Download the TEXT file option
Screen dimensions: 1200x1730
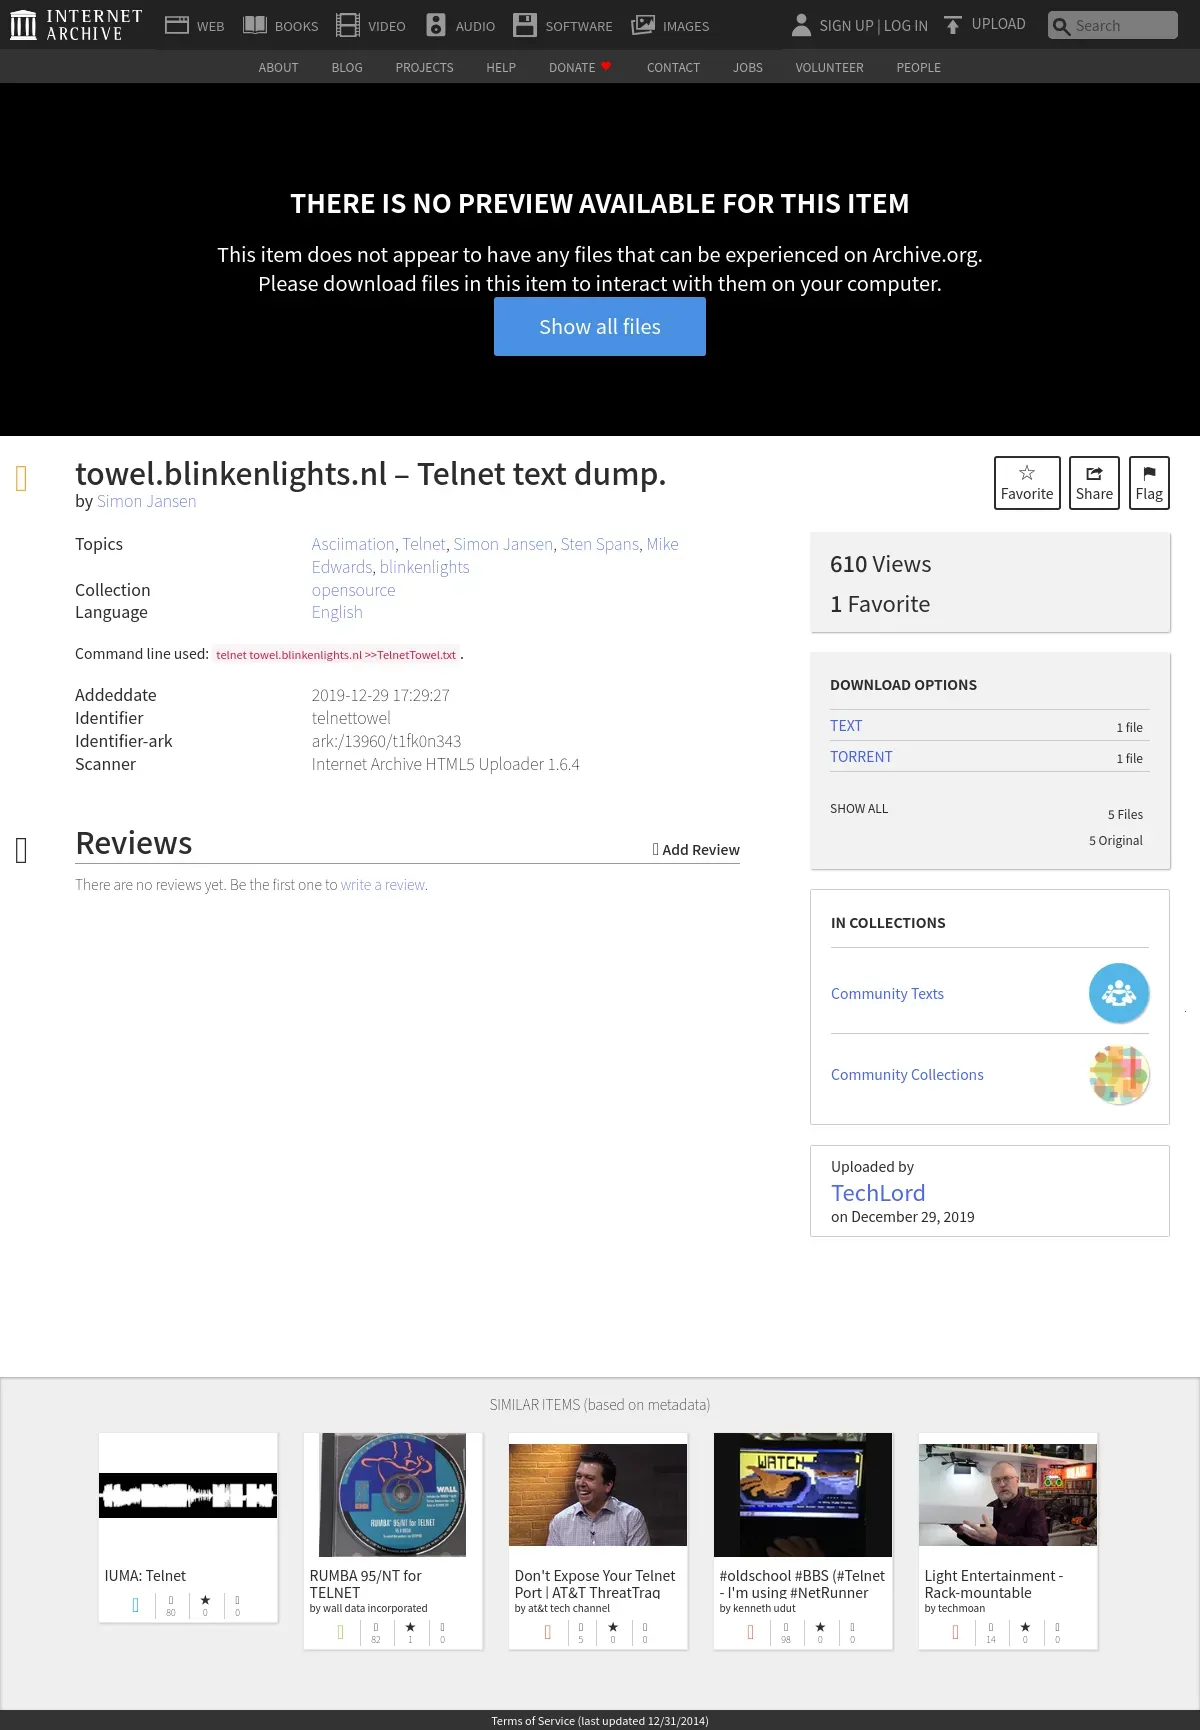[x=846, y=726]
